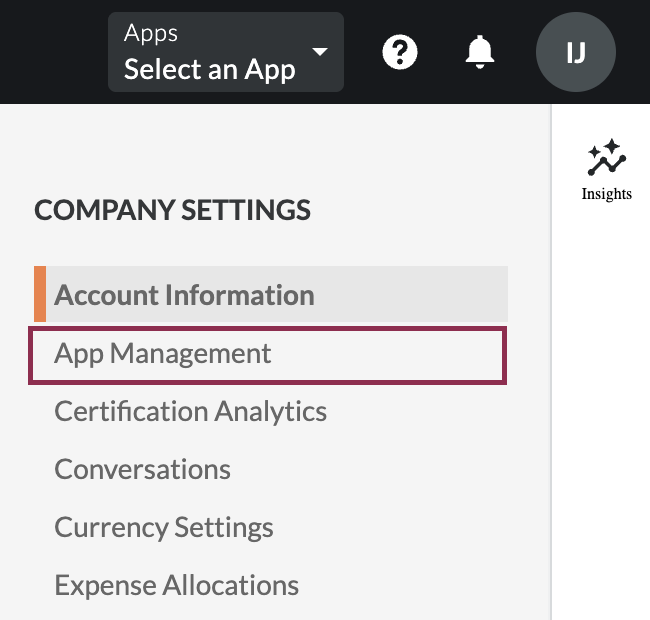Click blank space right of App Management text
This screenshot has height=620, width=650.
point(390,354)
